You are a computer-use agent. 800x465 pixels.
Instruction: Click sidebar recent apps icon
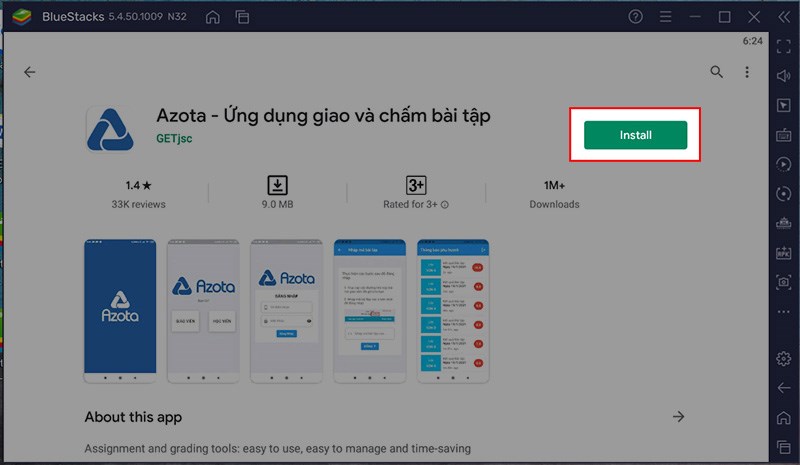point(784,447)
